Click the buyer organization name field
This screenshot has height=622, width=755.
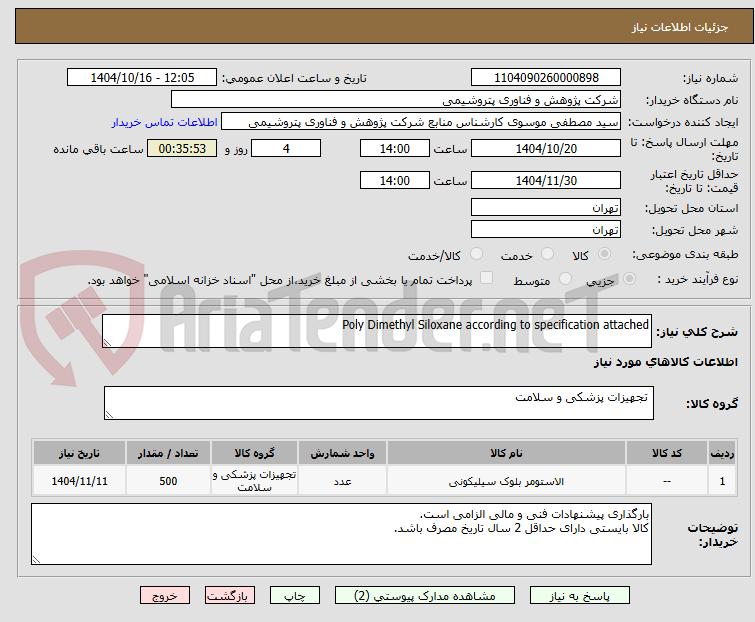pos(396,100)
